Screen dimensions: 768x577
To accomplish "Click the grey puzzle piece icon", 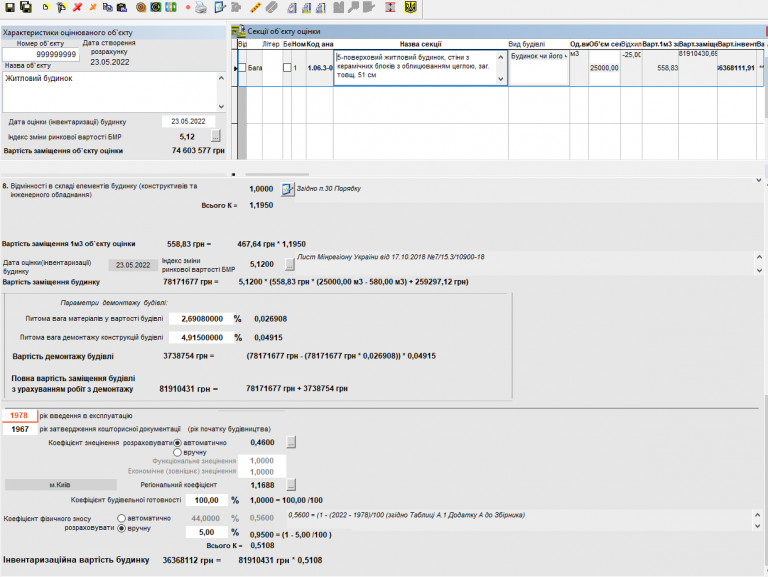I will point(236,7).
